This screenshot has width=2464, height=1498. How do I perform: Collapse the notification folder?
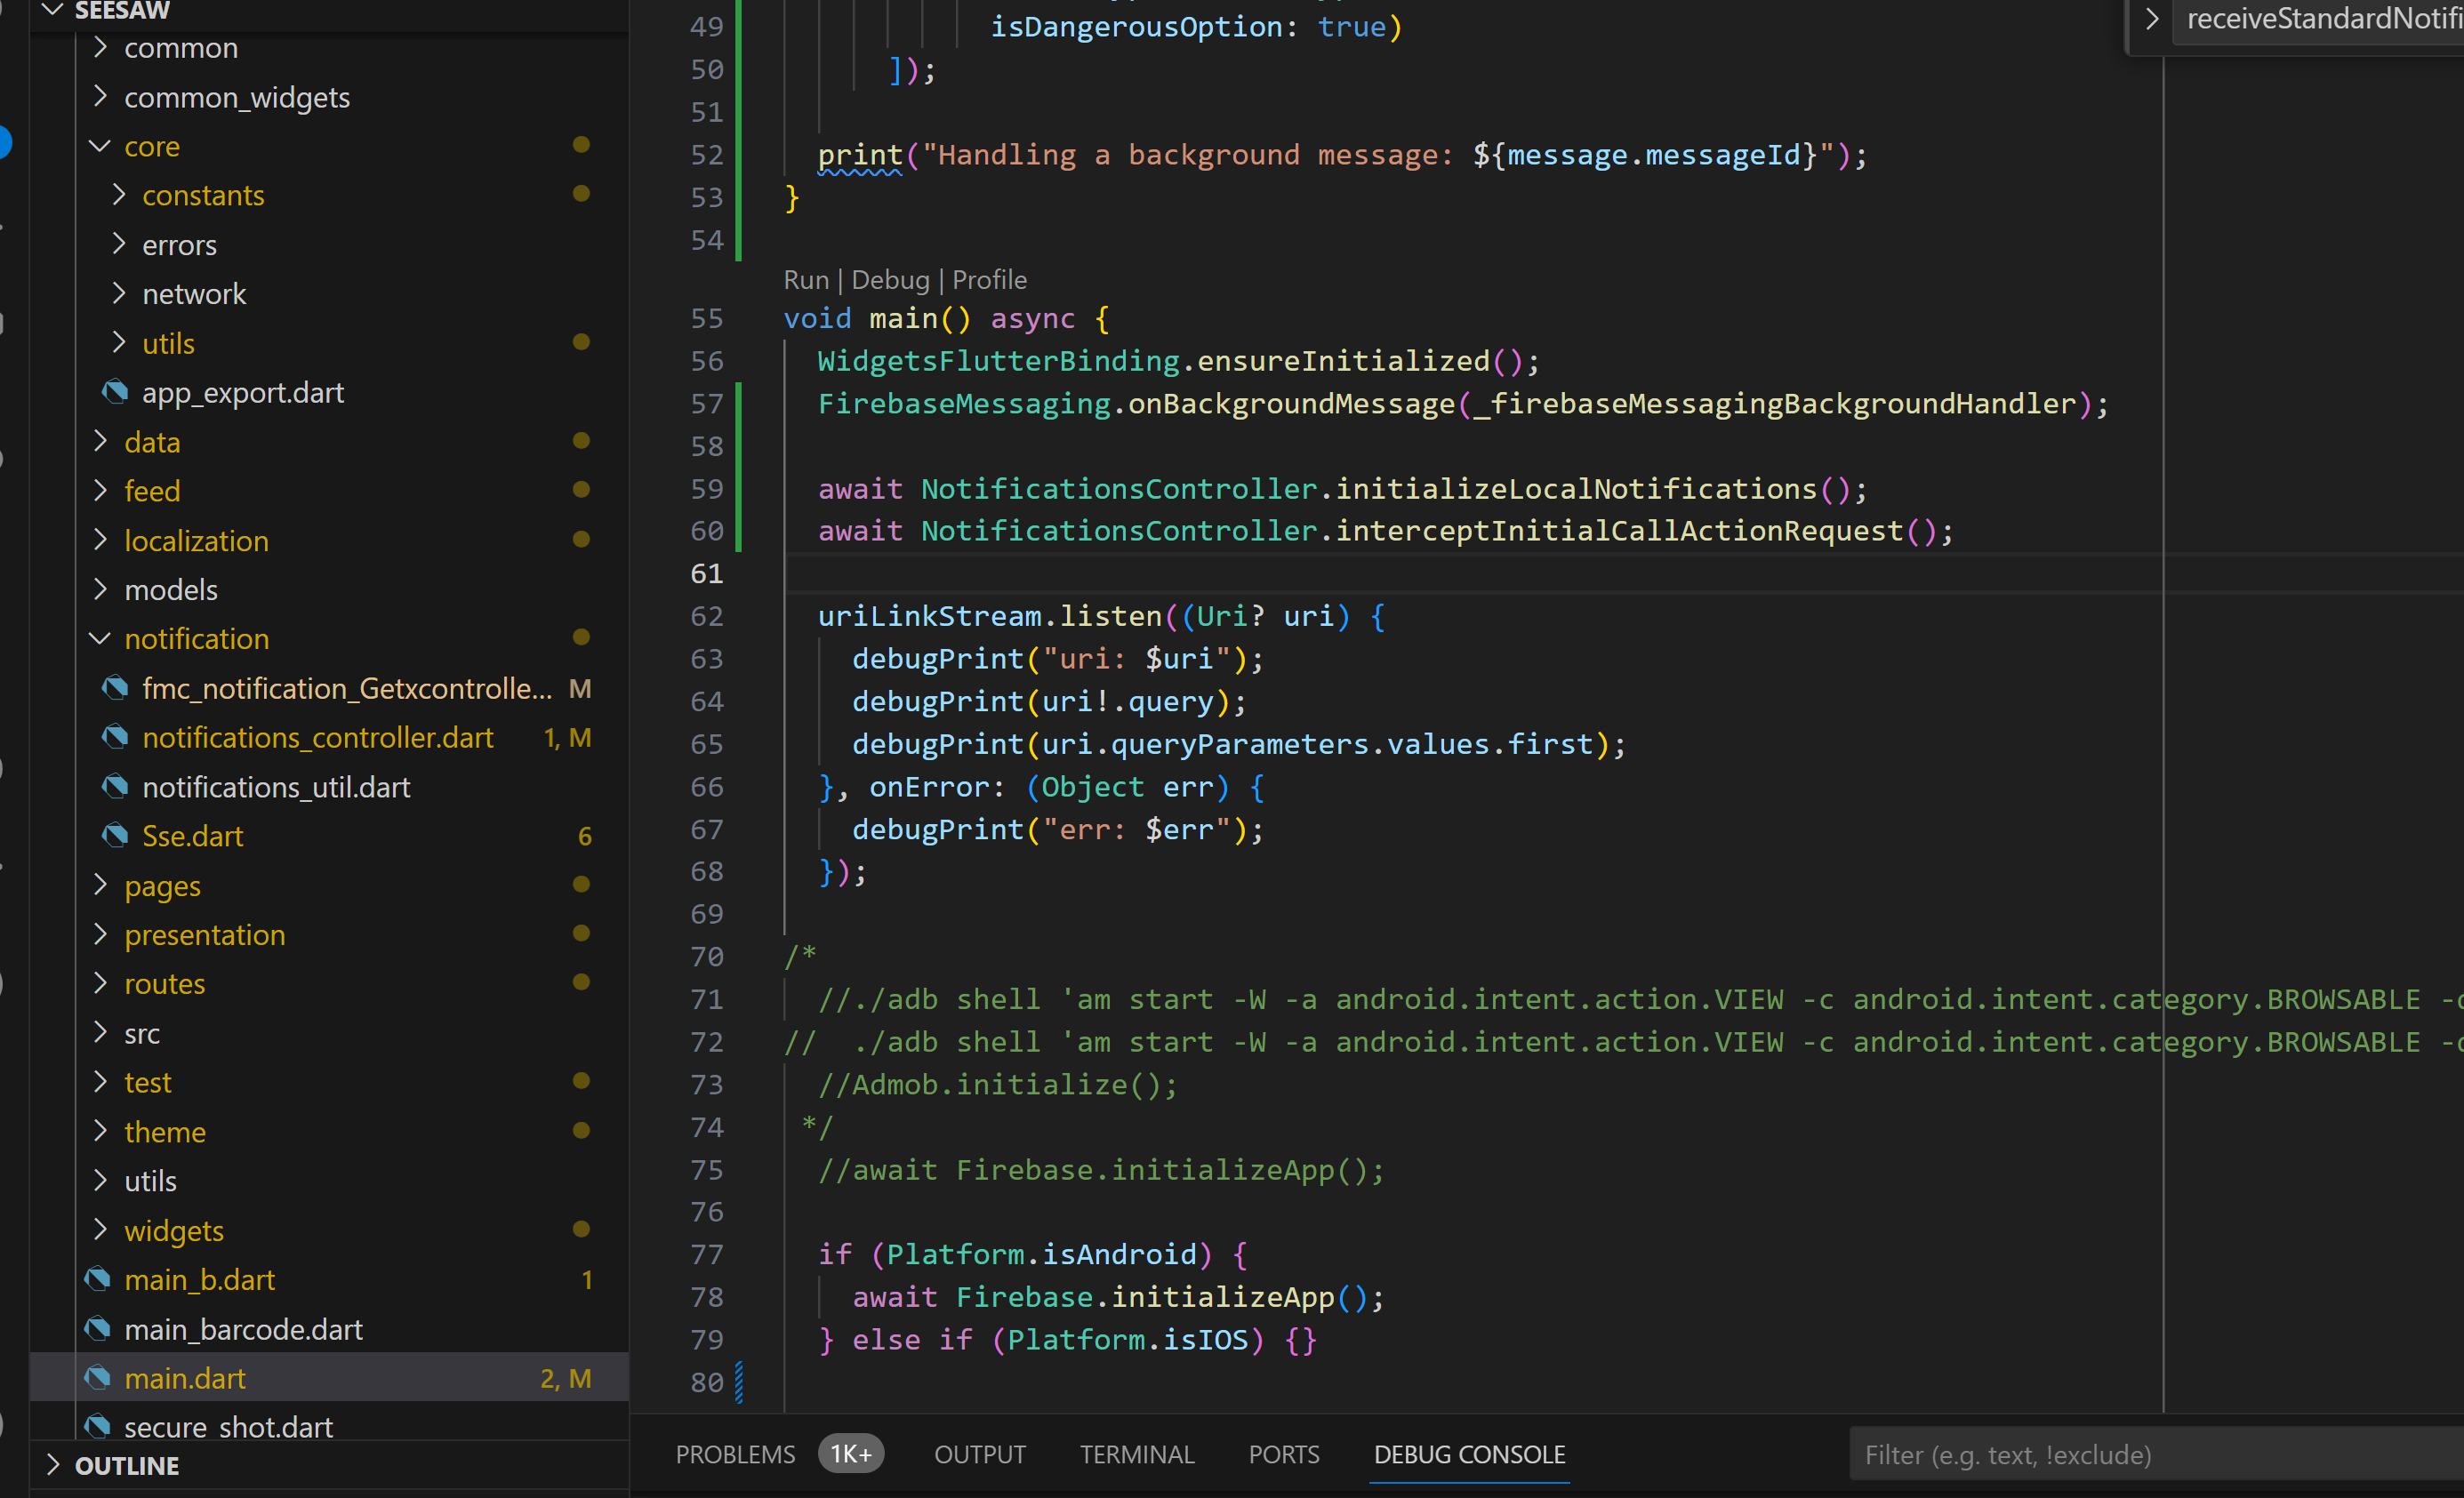pyautogui.click(x=100, y=638)
